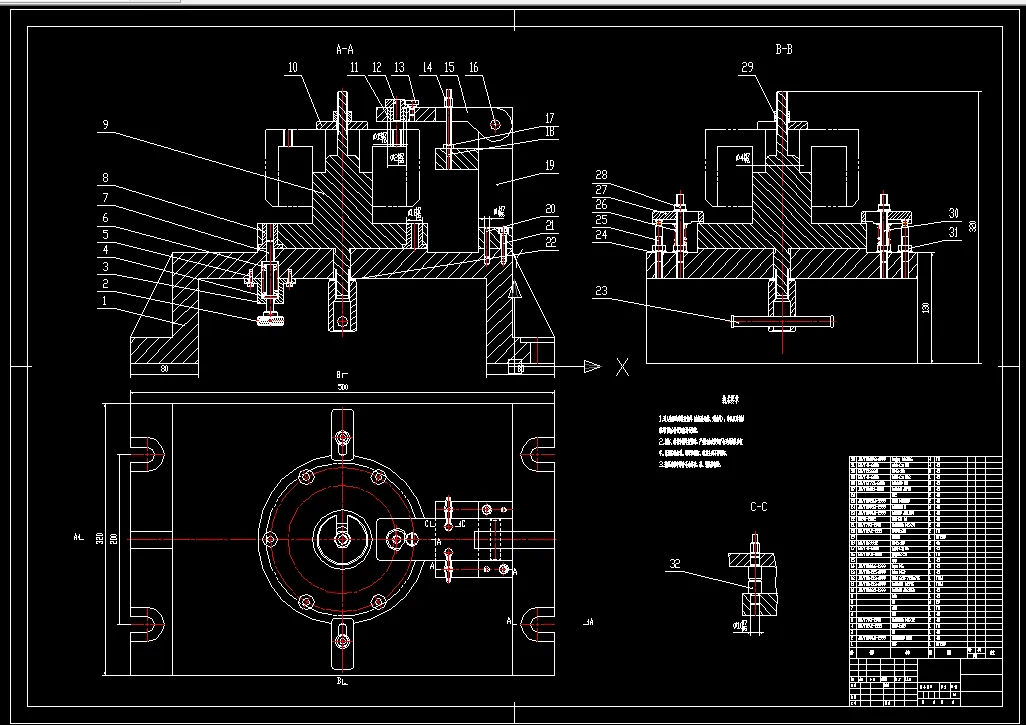Select part label 32 in C-C view
Screen dimensions: 1026x725
point(676,564)
